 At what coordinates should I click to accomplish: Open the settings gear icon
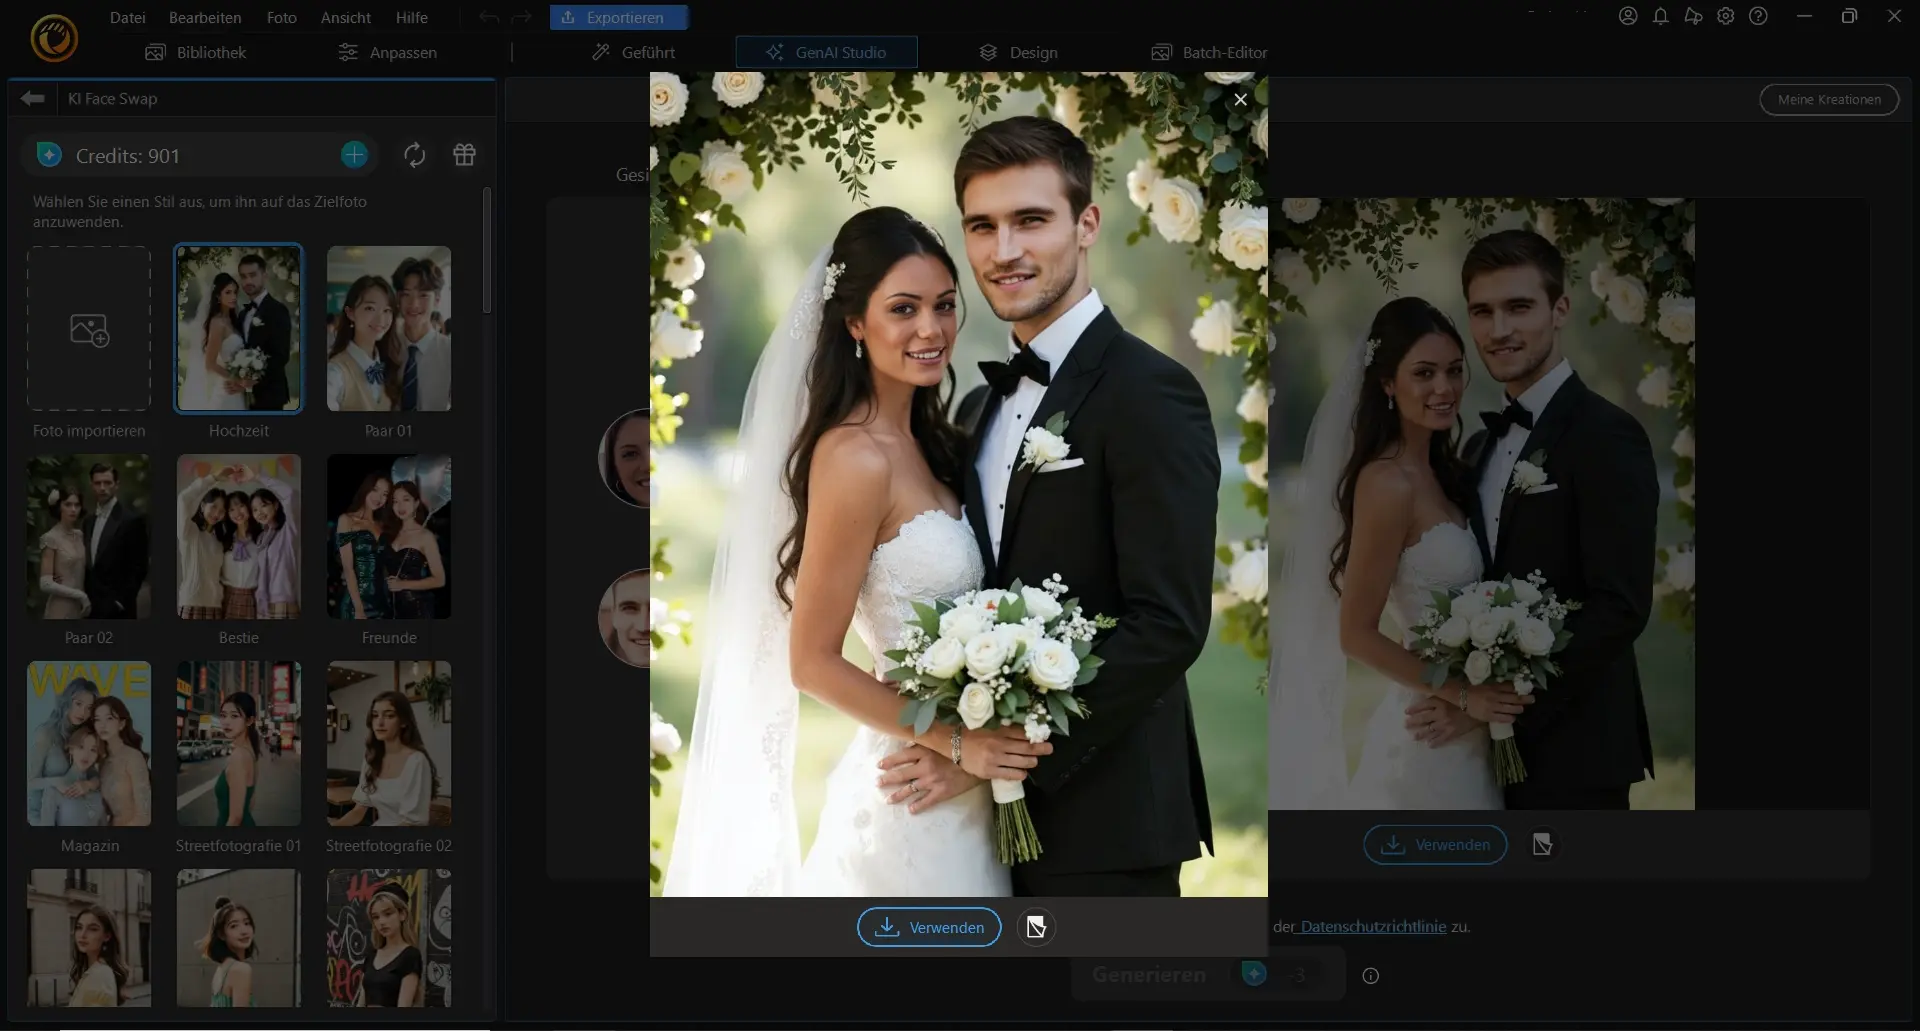(x=1726, y=16)
